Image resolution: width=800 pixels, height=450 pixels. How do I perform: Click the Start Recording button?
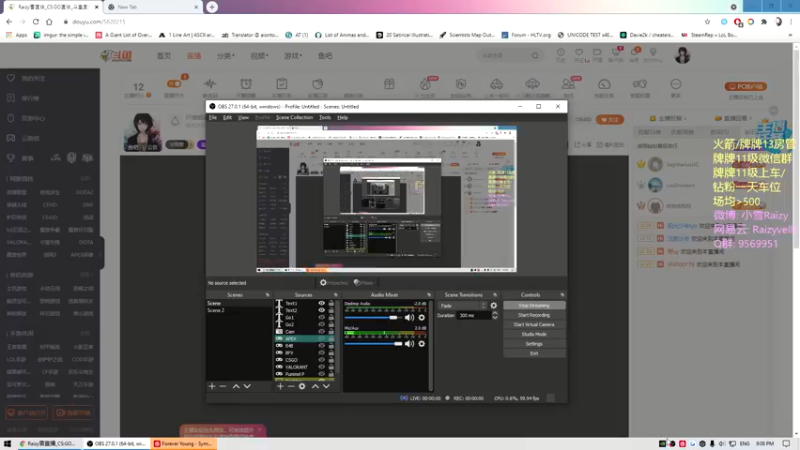(534, 315)
